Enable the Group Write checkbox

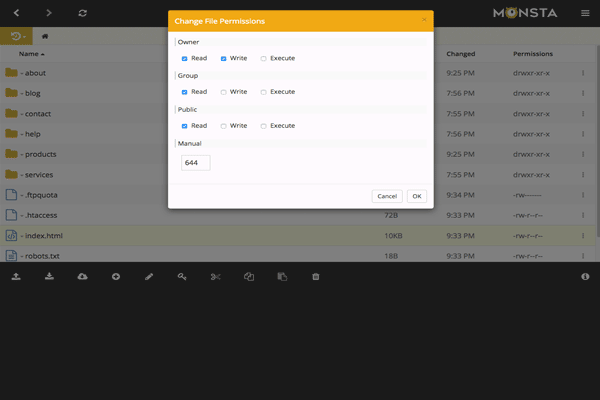pos(224,92)
